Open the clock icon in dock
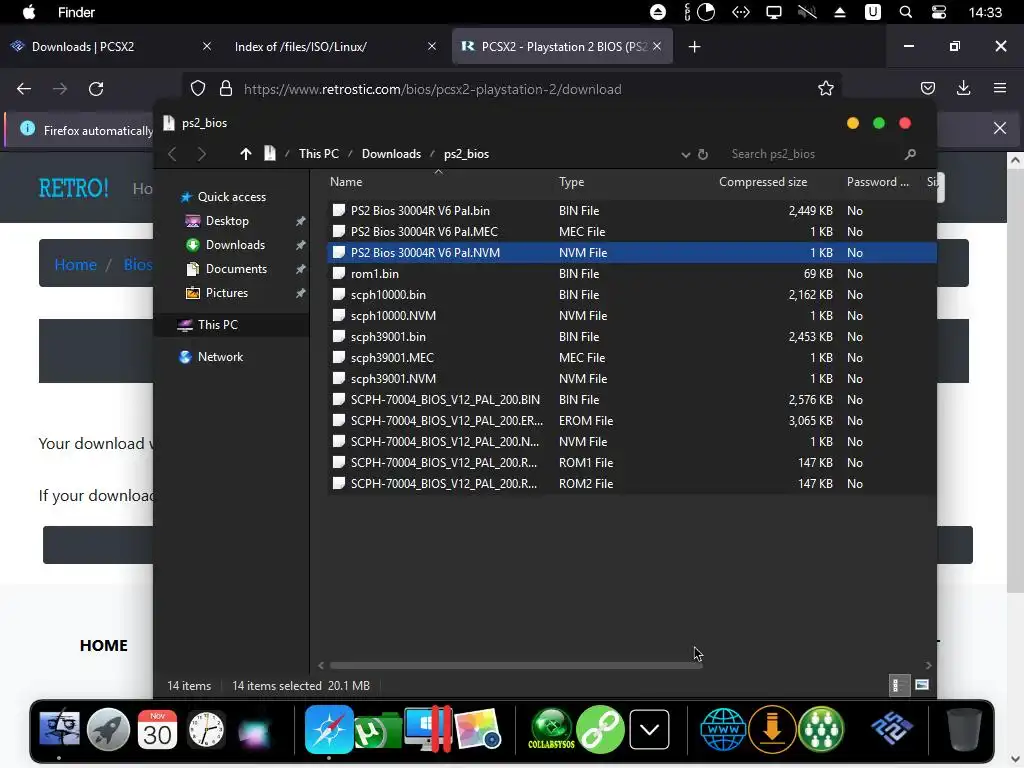 pos(206,729)
